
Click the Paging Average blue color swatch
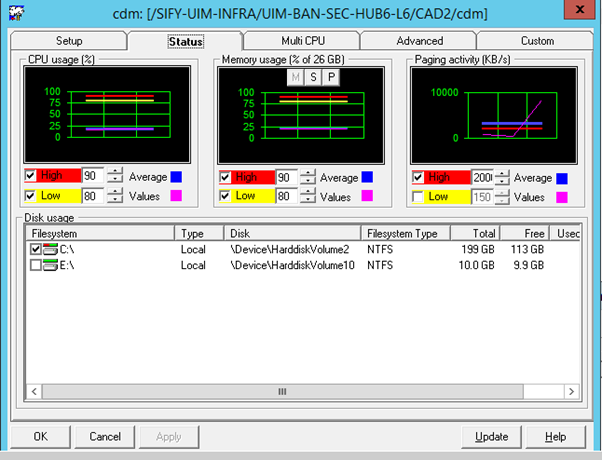pyautogui.click(x=562, y=179)
